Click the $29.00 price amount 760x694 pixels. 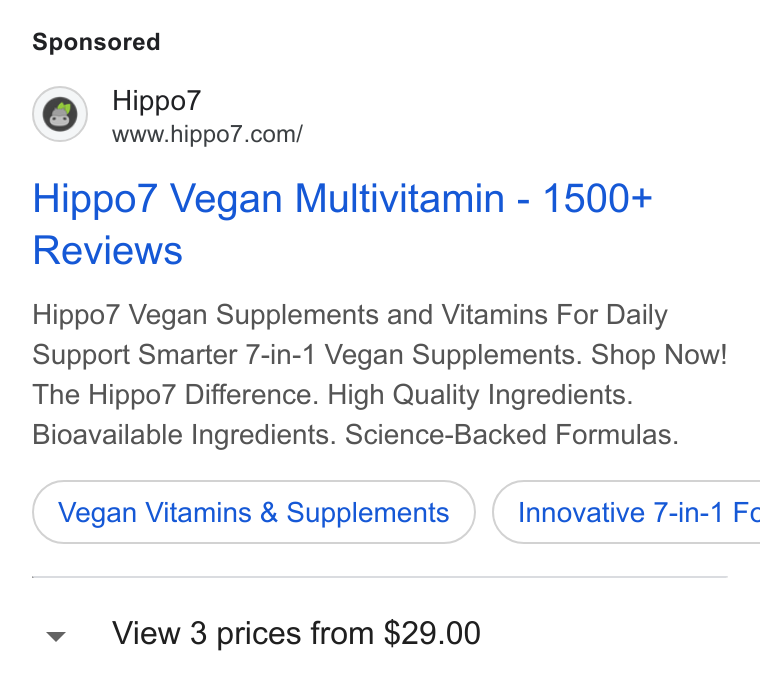(432, 633)
